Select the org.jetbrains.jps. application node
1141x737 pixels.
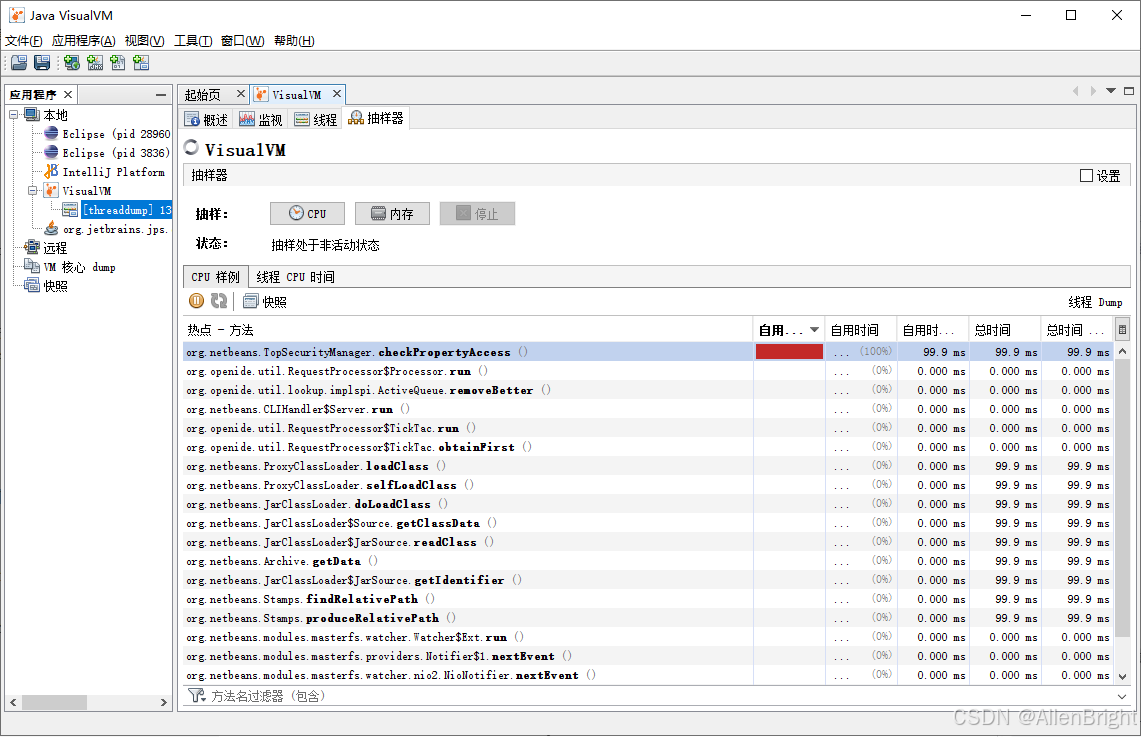click(x=106, y=228)
